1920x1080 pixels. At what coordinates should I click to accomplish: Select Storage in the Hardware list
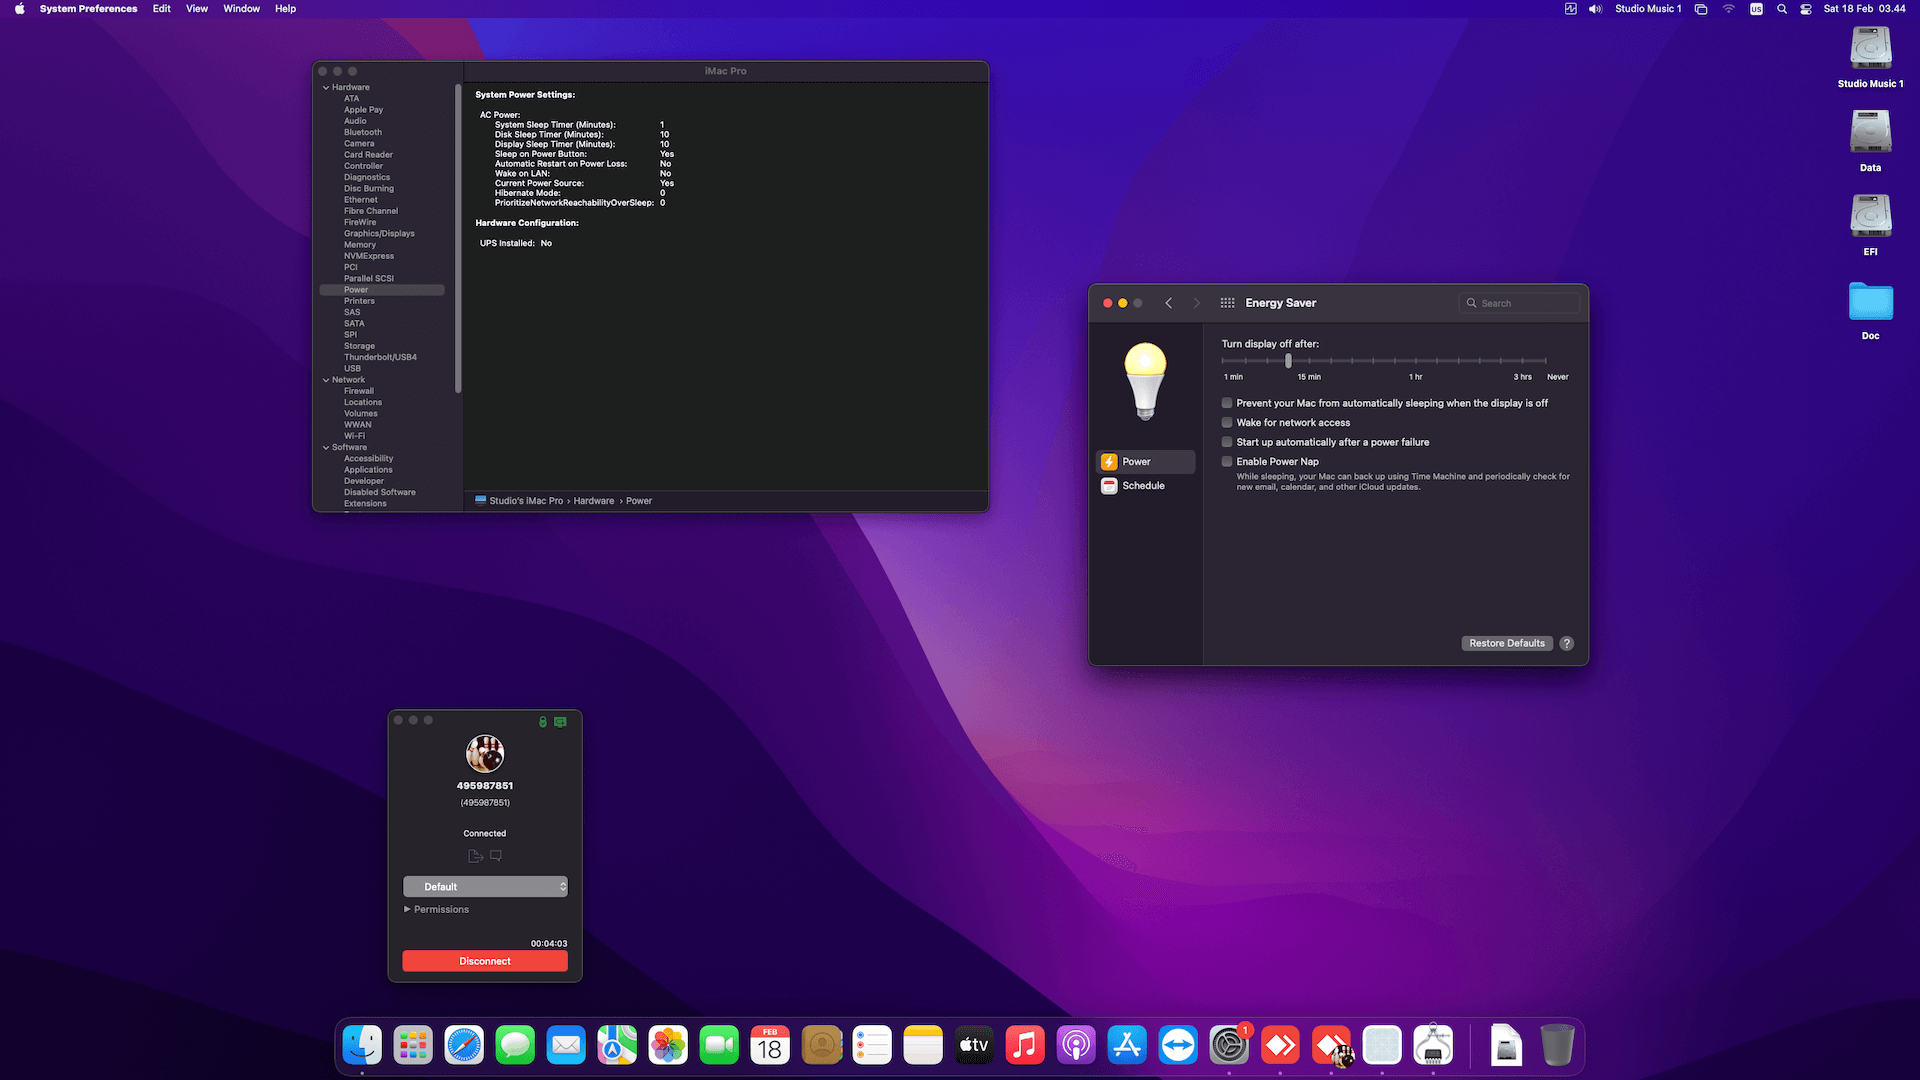[359, 347]
